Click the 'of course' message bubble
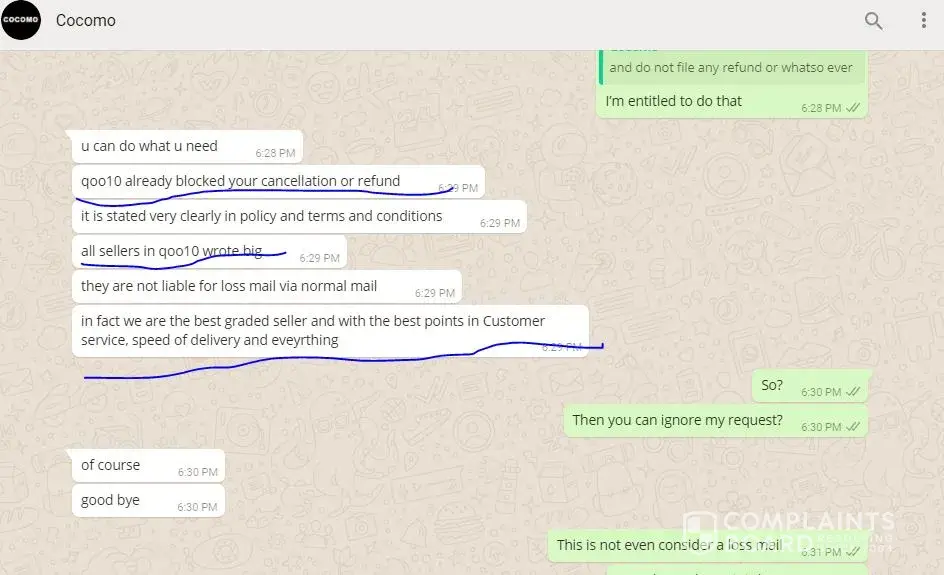 (x=148, y=465)
